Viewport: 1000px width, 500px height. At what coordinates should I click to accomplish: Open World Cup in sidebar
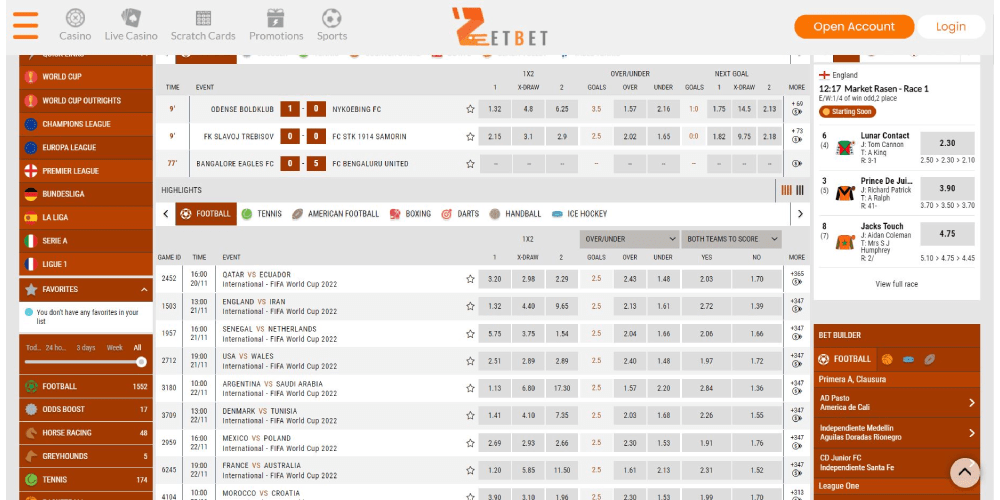[x=86, y=77]
